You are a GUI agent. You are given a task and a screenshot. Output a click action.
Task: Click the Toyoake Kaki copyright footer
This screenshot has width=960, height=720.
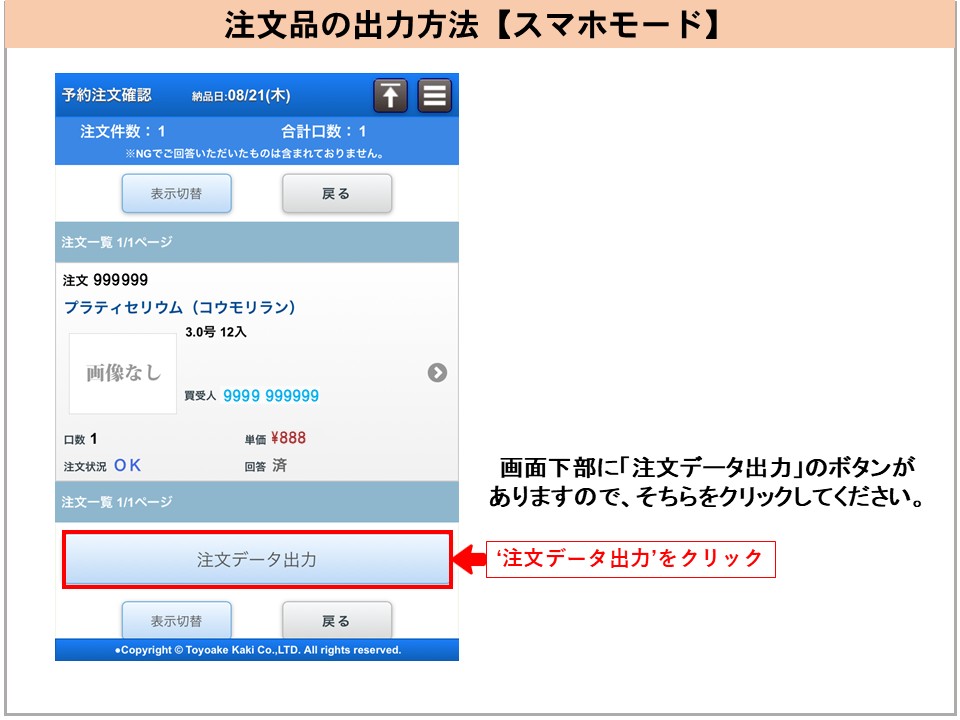point(257,650)
